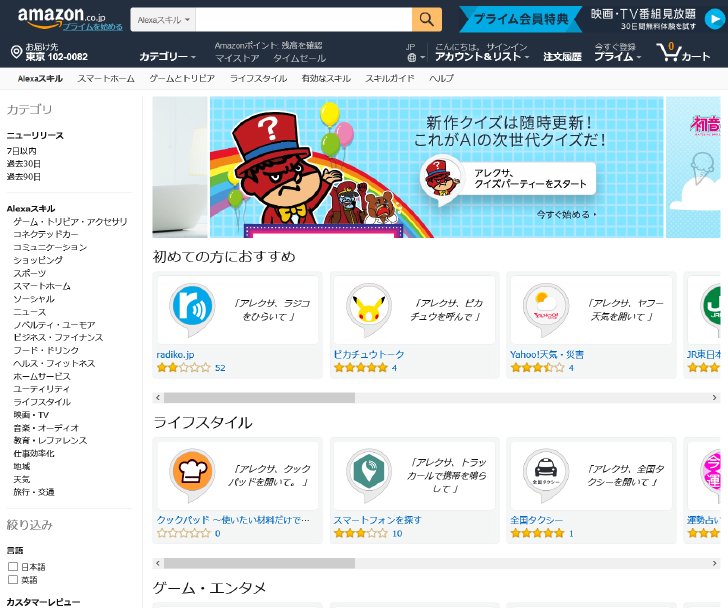Click the search text input field
This screenshot has height=608, width=728.
[x=304, y=20]
